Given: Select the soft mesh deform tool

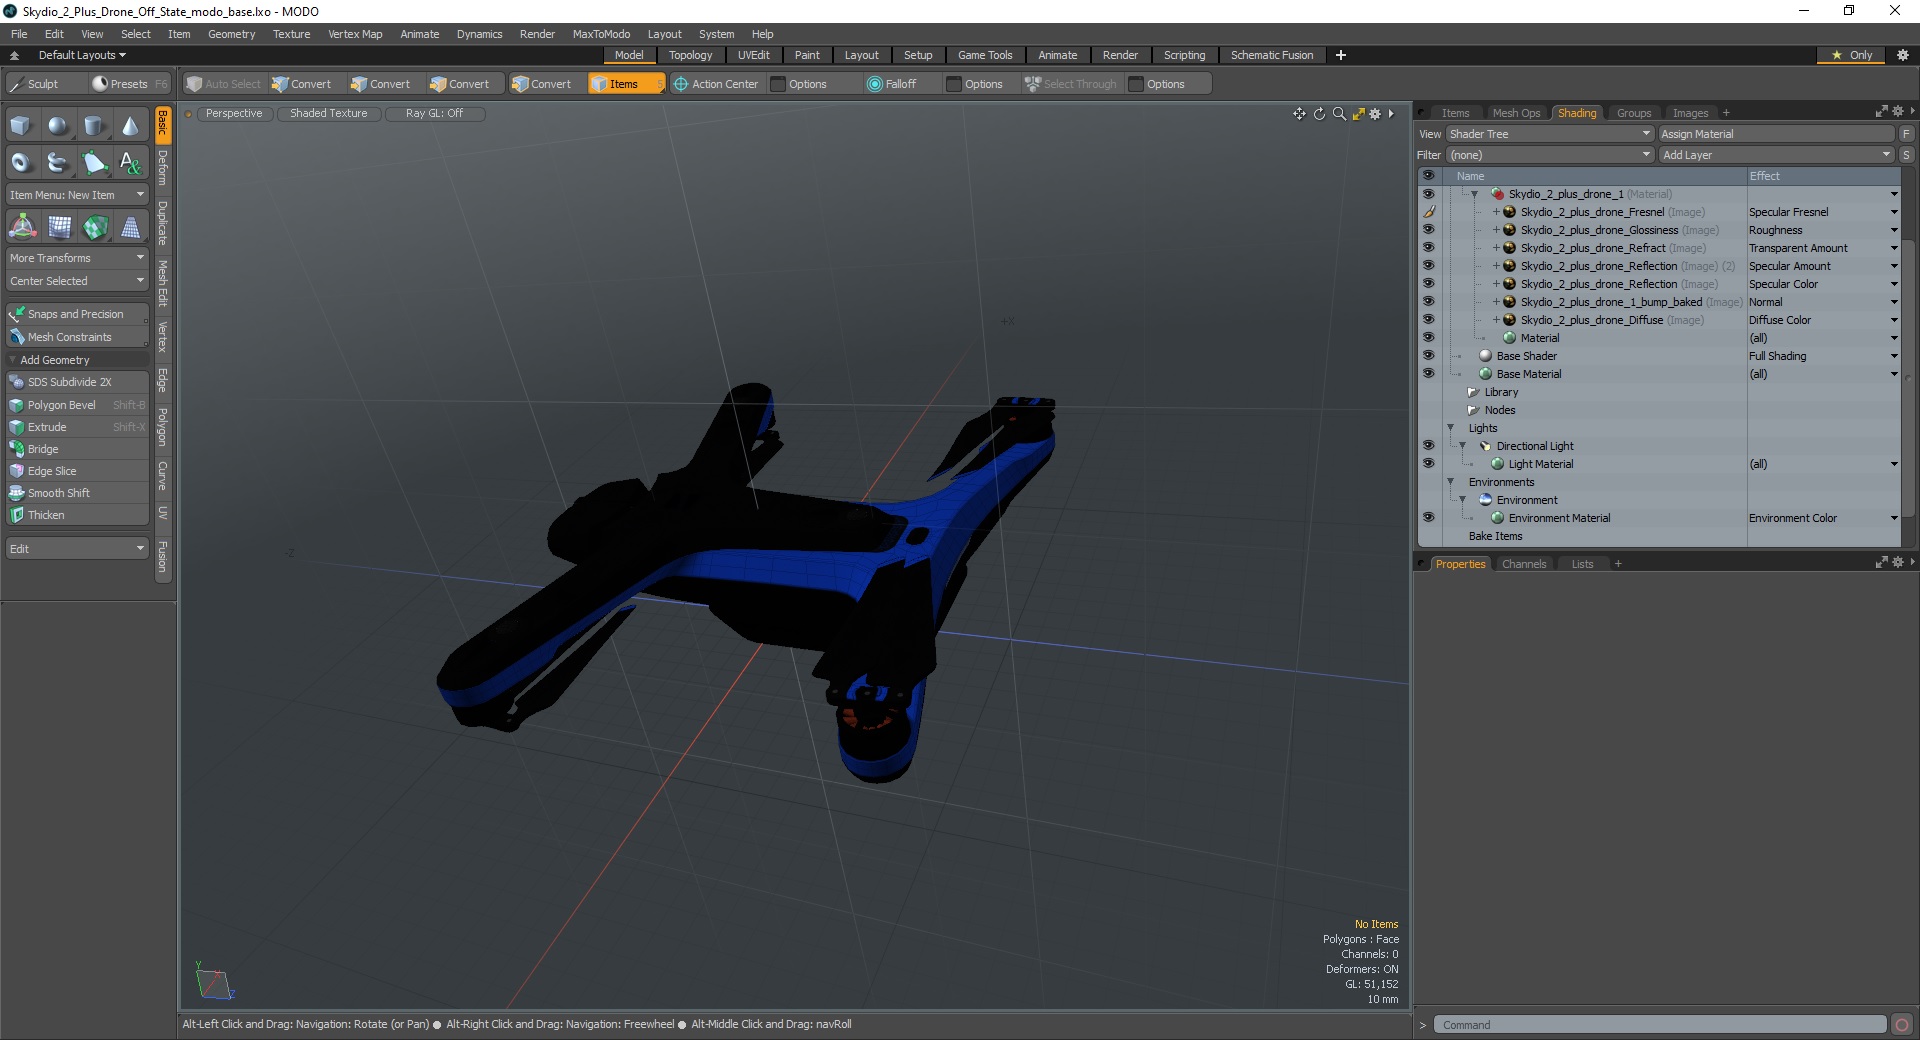Looking at the screenshot, I should coord(59,228).
